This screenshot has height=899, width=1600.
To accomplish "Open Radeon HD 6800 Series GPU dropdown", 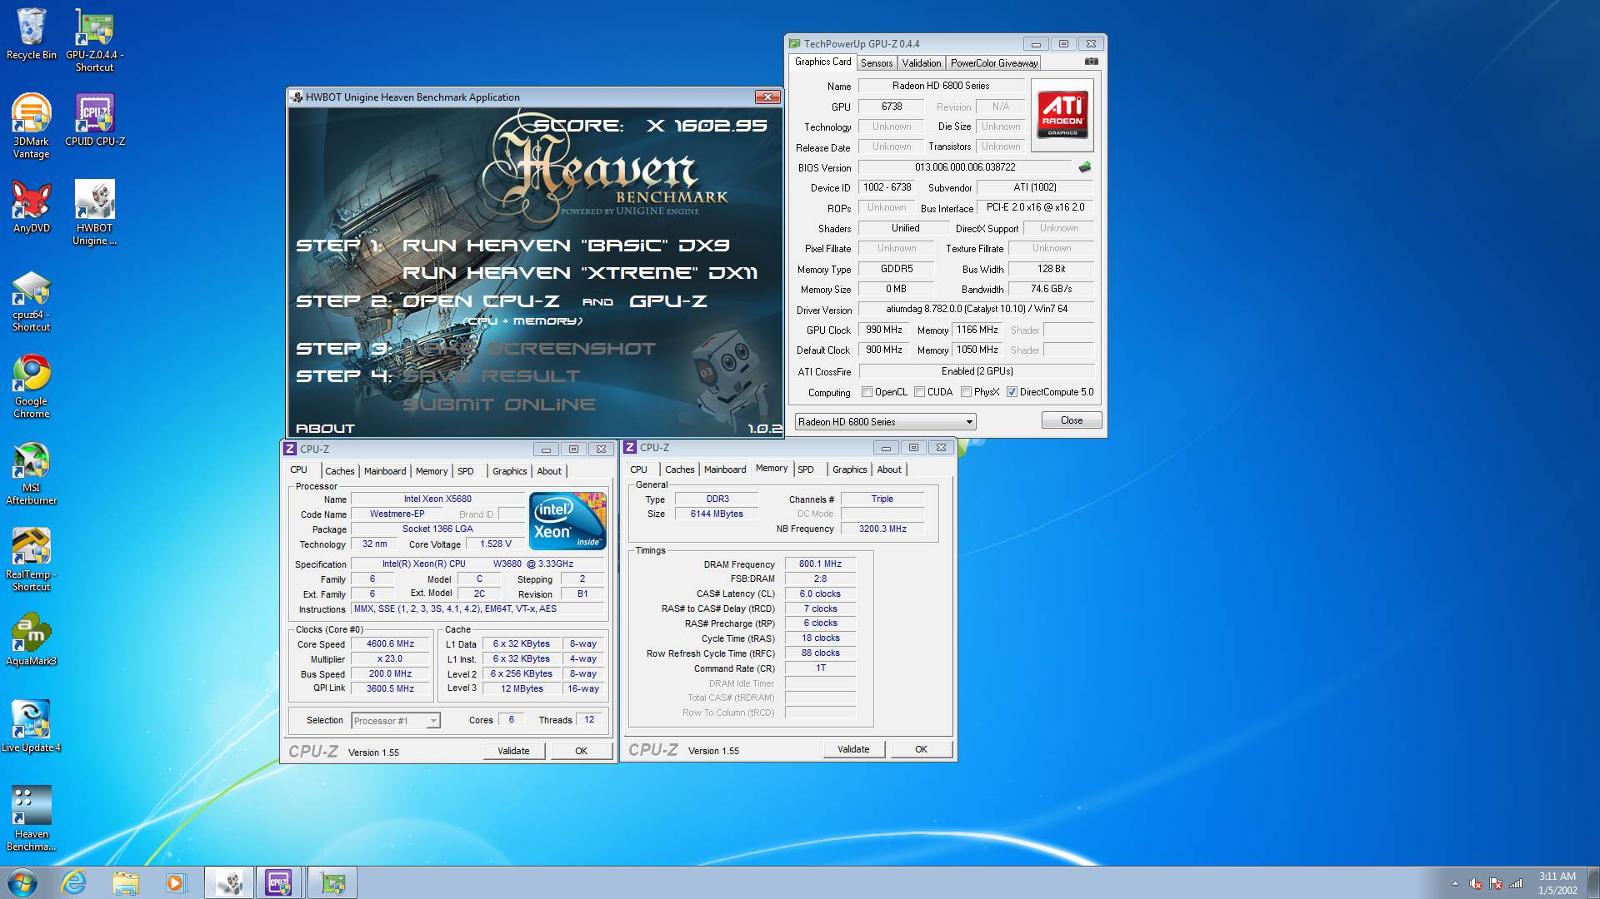I will click(885, 422).
